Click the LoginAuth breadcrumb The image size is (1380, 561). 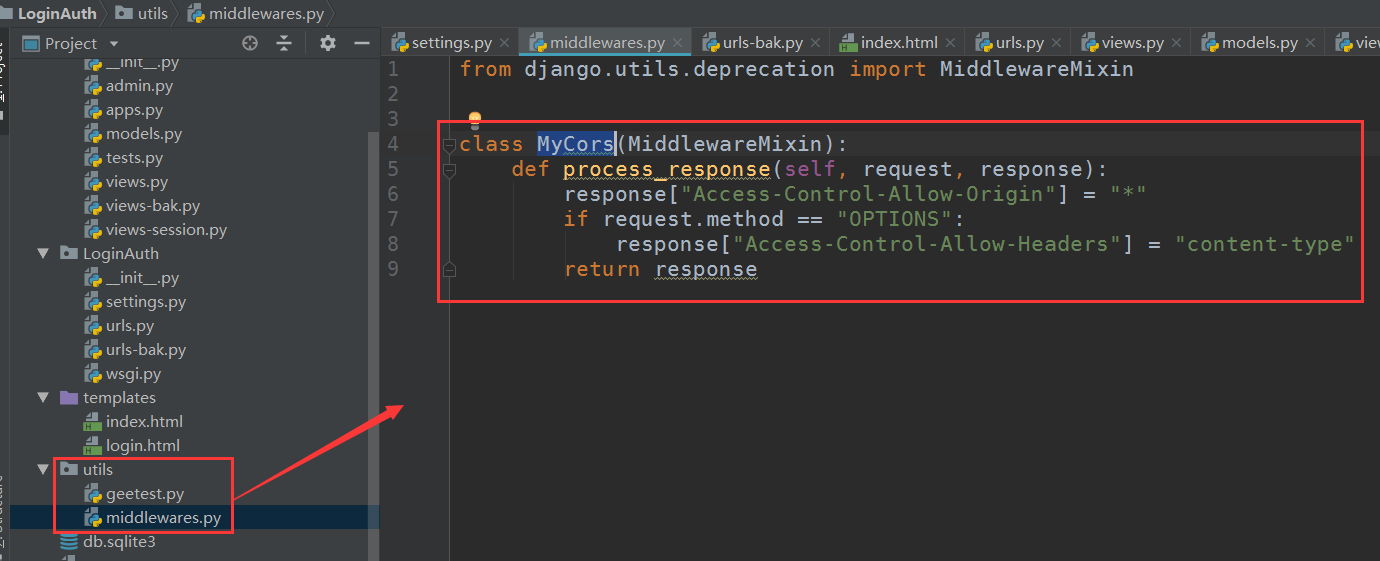pyautogui.click(x=57, y=13)
